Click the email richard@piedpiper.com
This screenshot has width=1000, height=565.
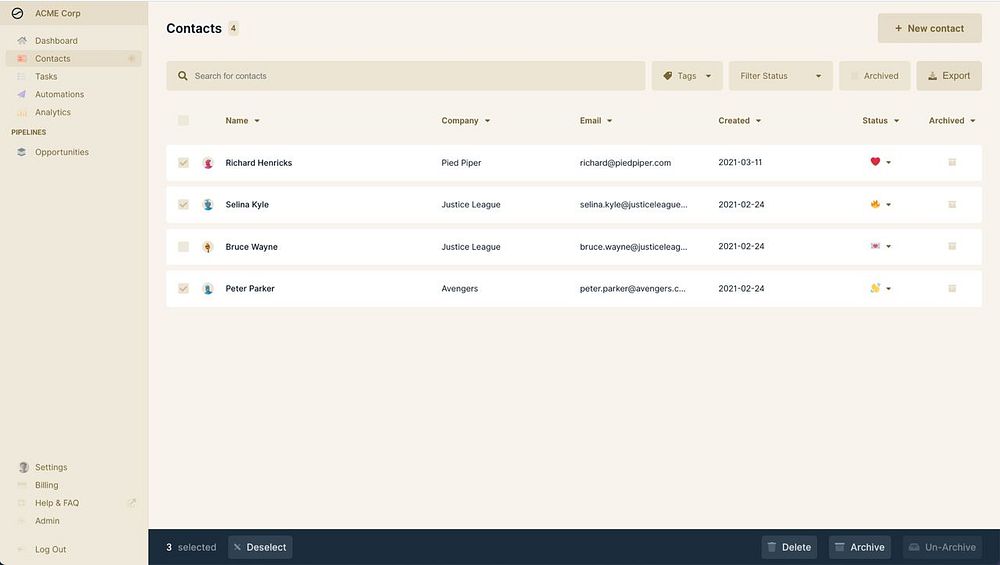pyautogui.click(x=625, y=163)
